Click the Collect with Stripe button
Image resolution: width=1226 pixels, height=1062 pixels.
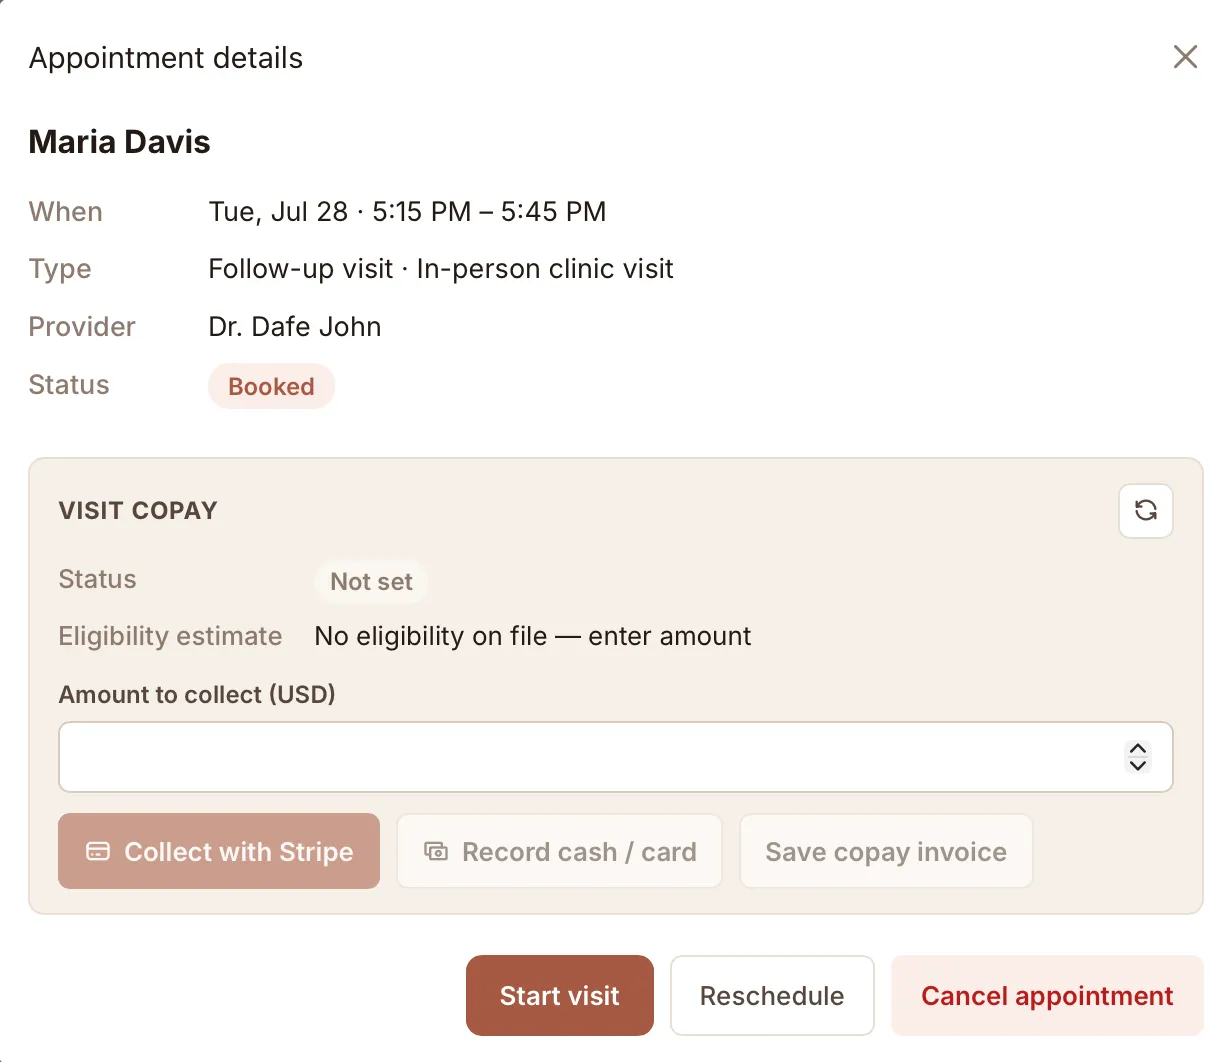coord(219,851)
